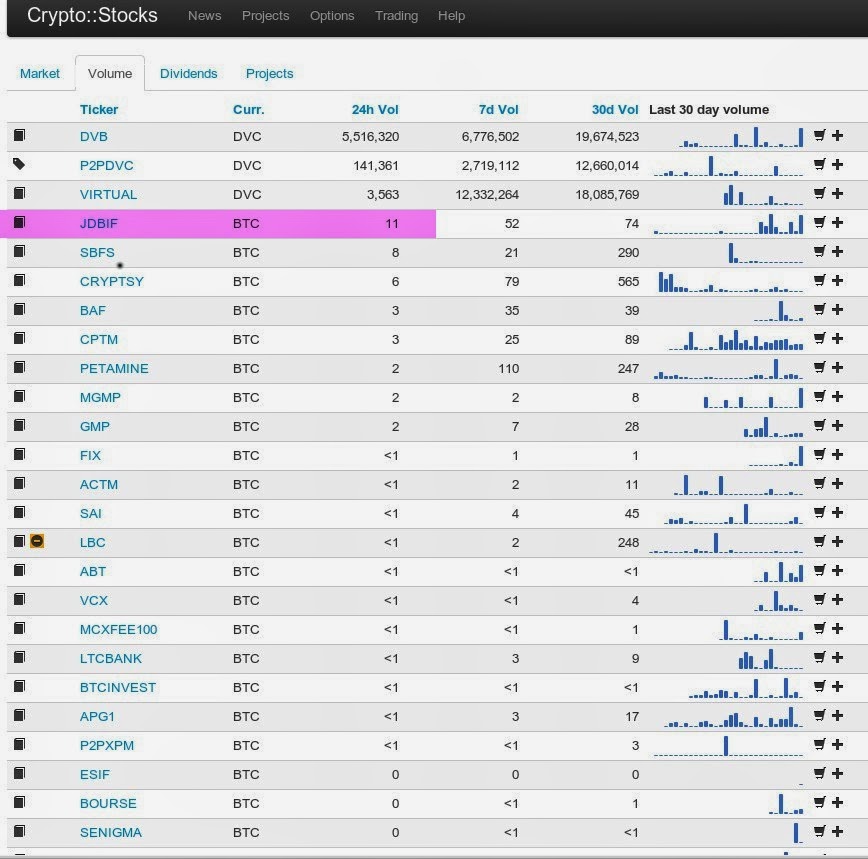Open the Trading menu
868x859 pixels.
pos(396,15)
